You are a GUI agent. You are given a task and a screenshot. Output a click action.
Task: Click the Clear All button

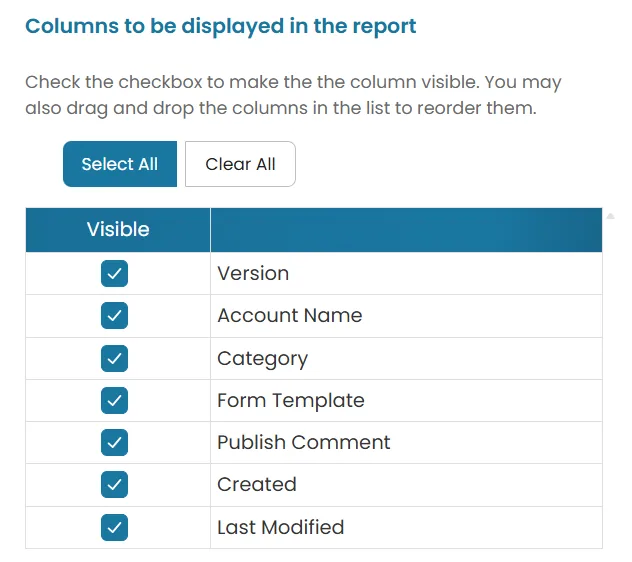240,164
